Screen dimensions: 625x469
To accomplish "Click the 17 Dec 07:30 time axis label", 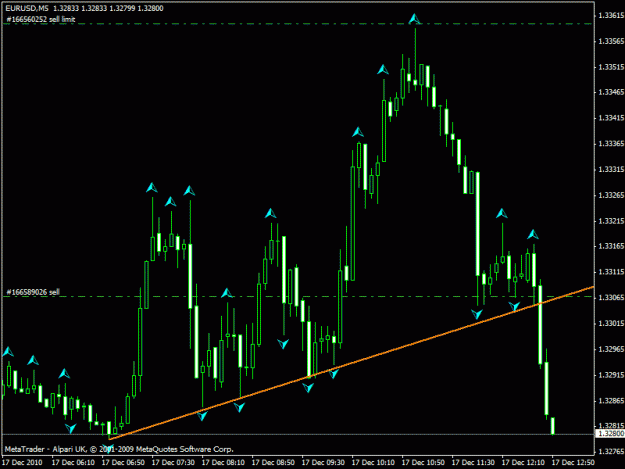I will [173, 463].
